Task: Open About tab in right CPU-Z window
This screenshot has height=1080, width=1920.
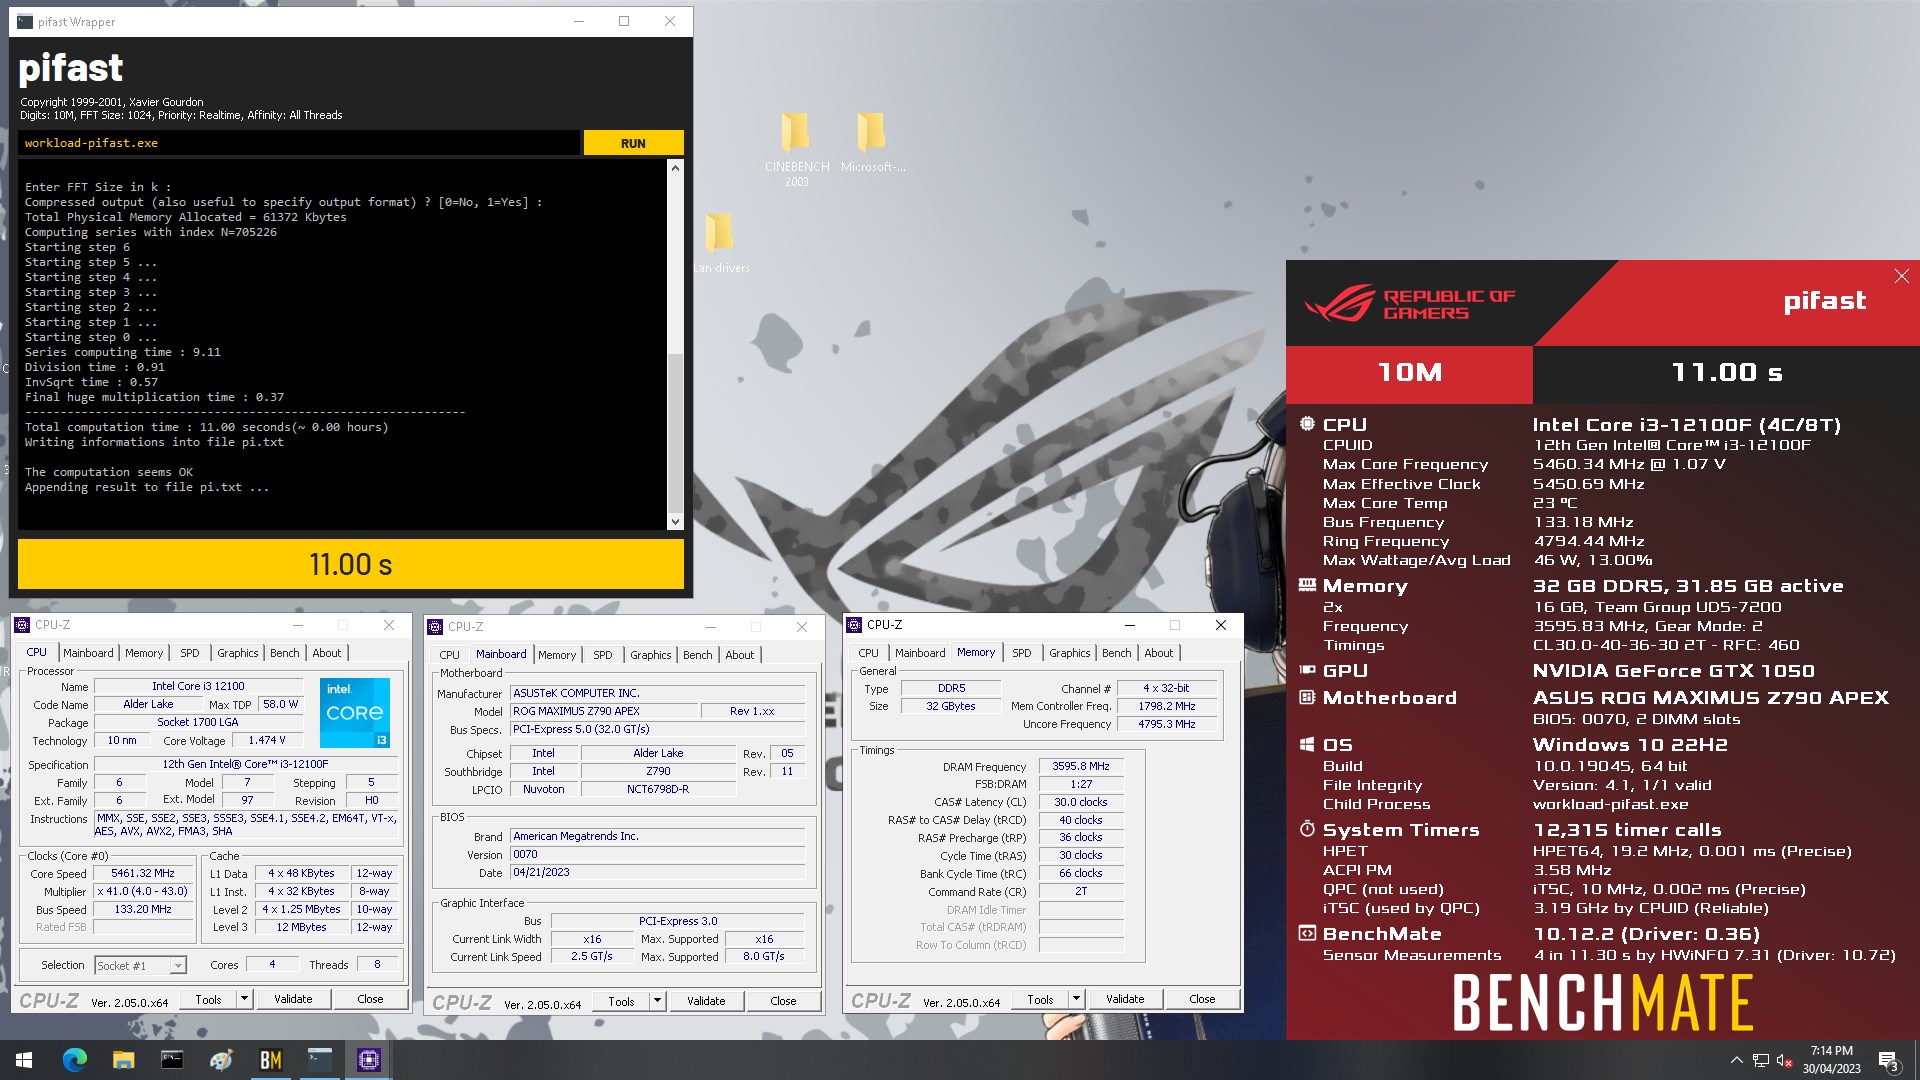Action: tap(1159, 652)
